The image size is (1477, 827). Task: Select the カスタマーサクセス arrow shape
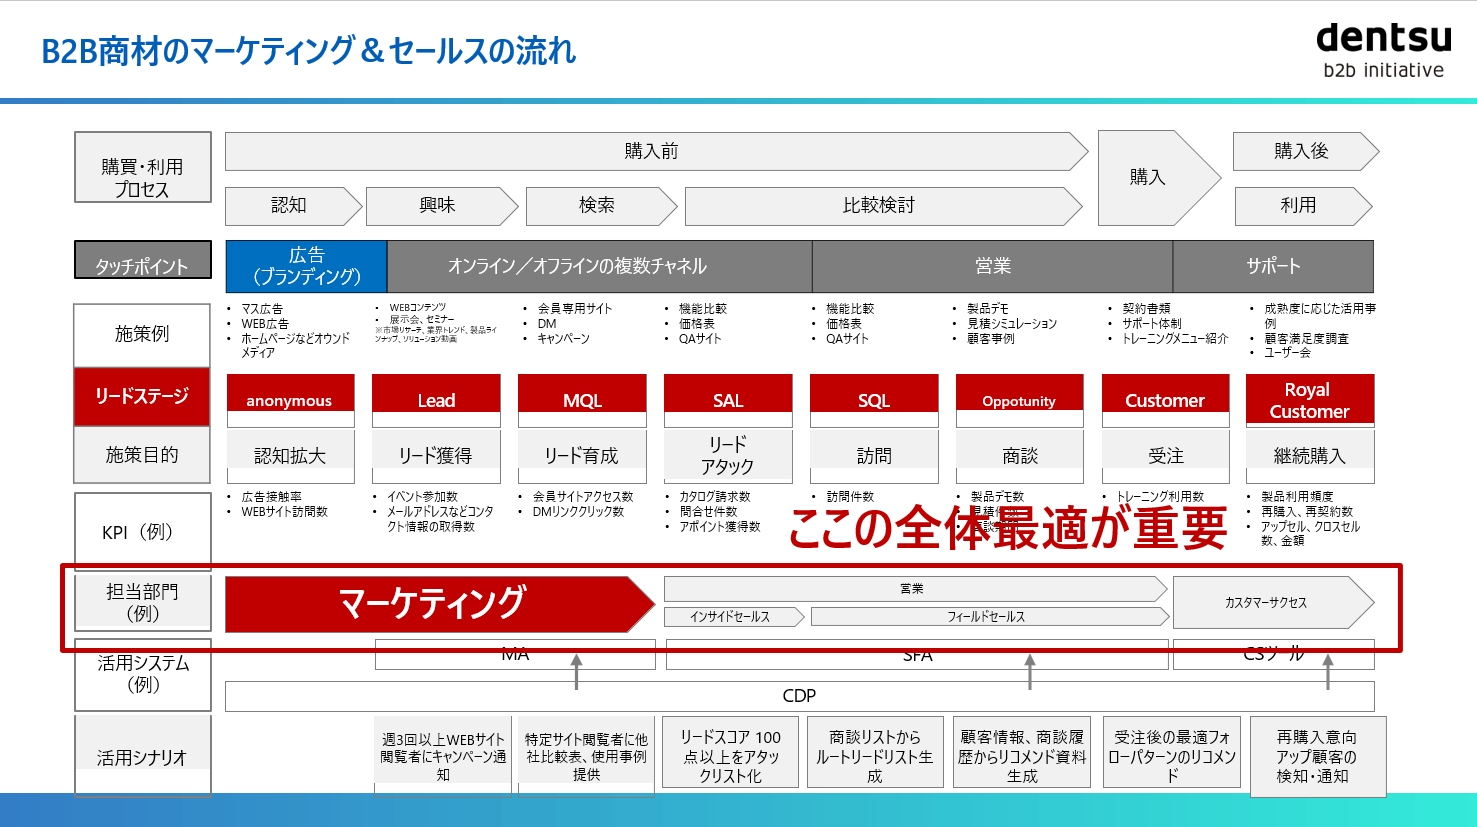click(x=1266, y=603)
